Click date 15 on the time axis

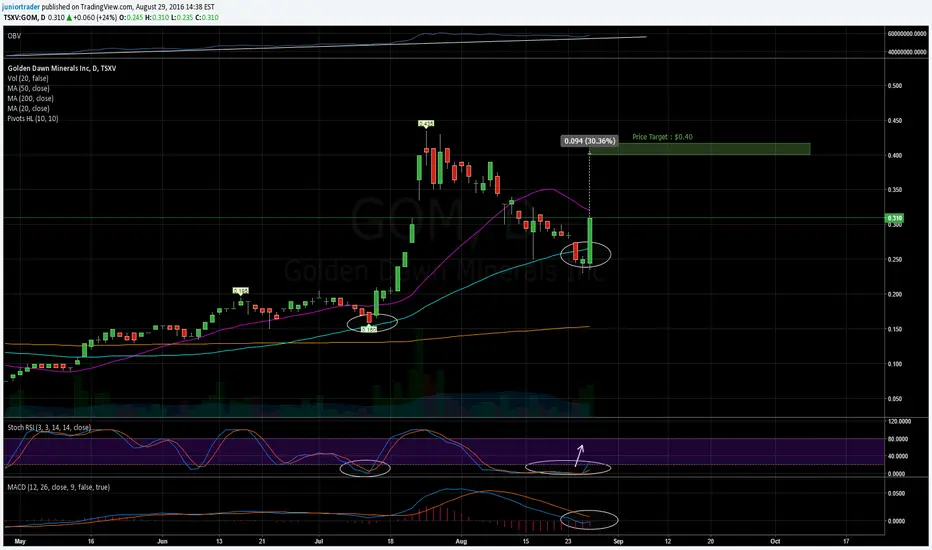click(x=526, y=542)
